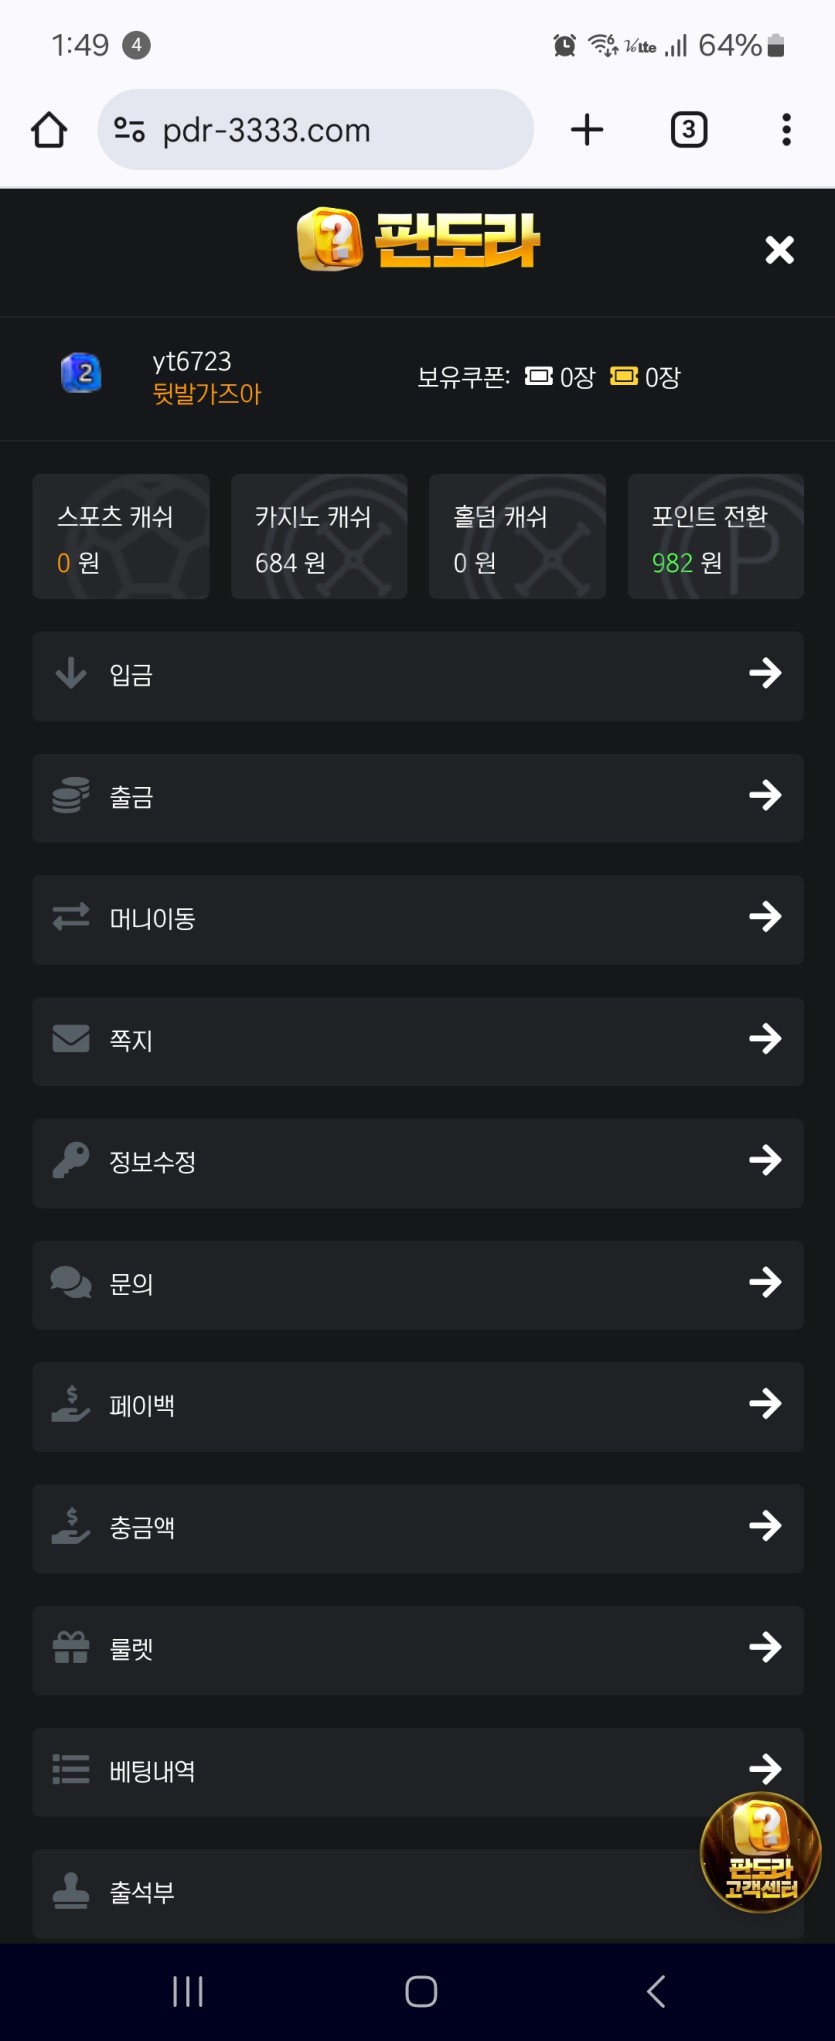Tap the 정보수정 key icon
Viewport: 835px width, 2041px height.
[71, 1161]
